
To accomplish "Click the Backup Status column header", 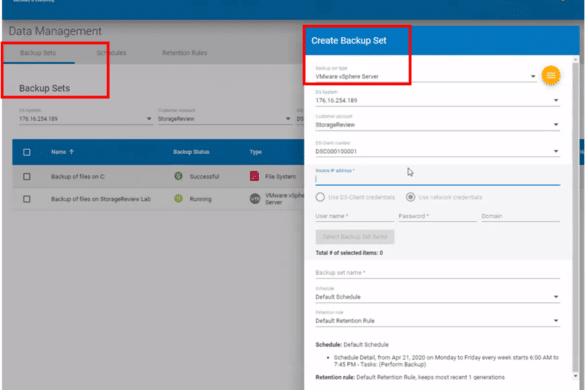I will 191,152.
